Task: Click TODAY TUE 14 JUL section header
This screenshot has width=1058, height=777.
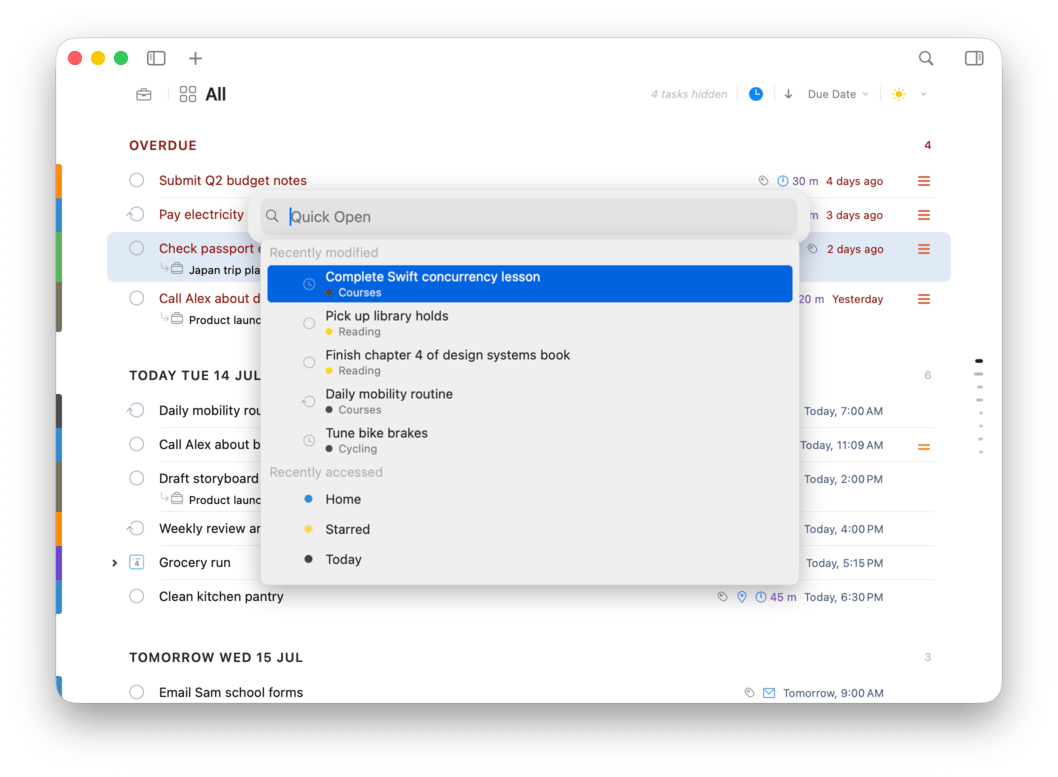Action: 194,376
